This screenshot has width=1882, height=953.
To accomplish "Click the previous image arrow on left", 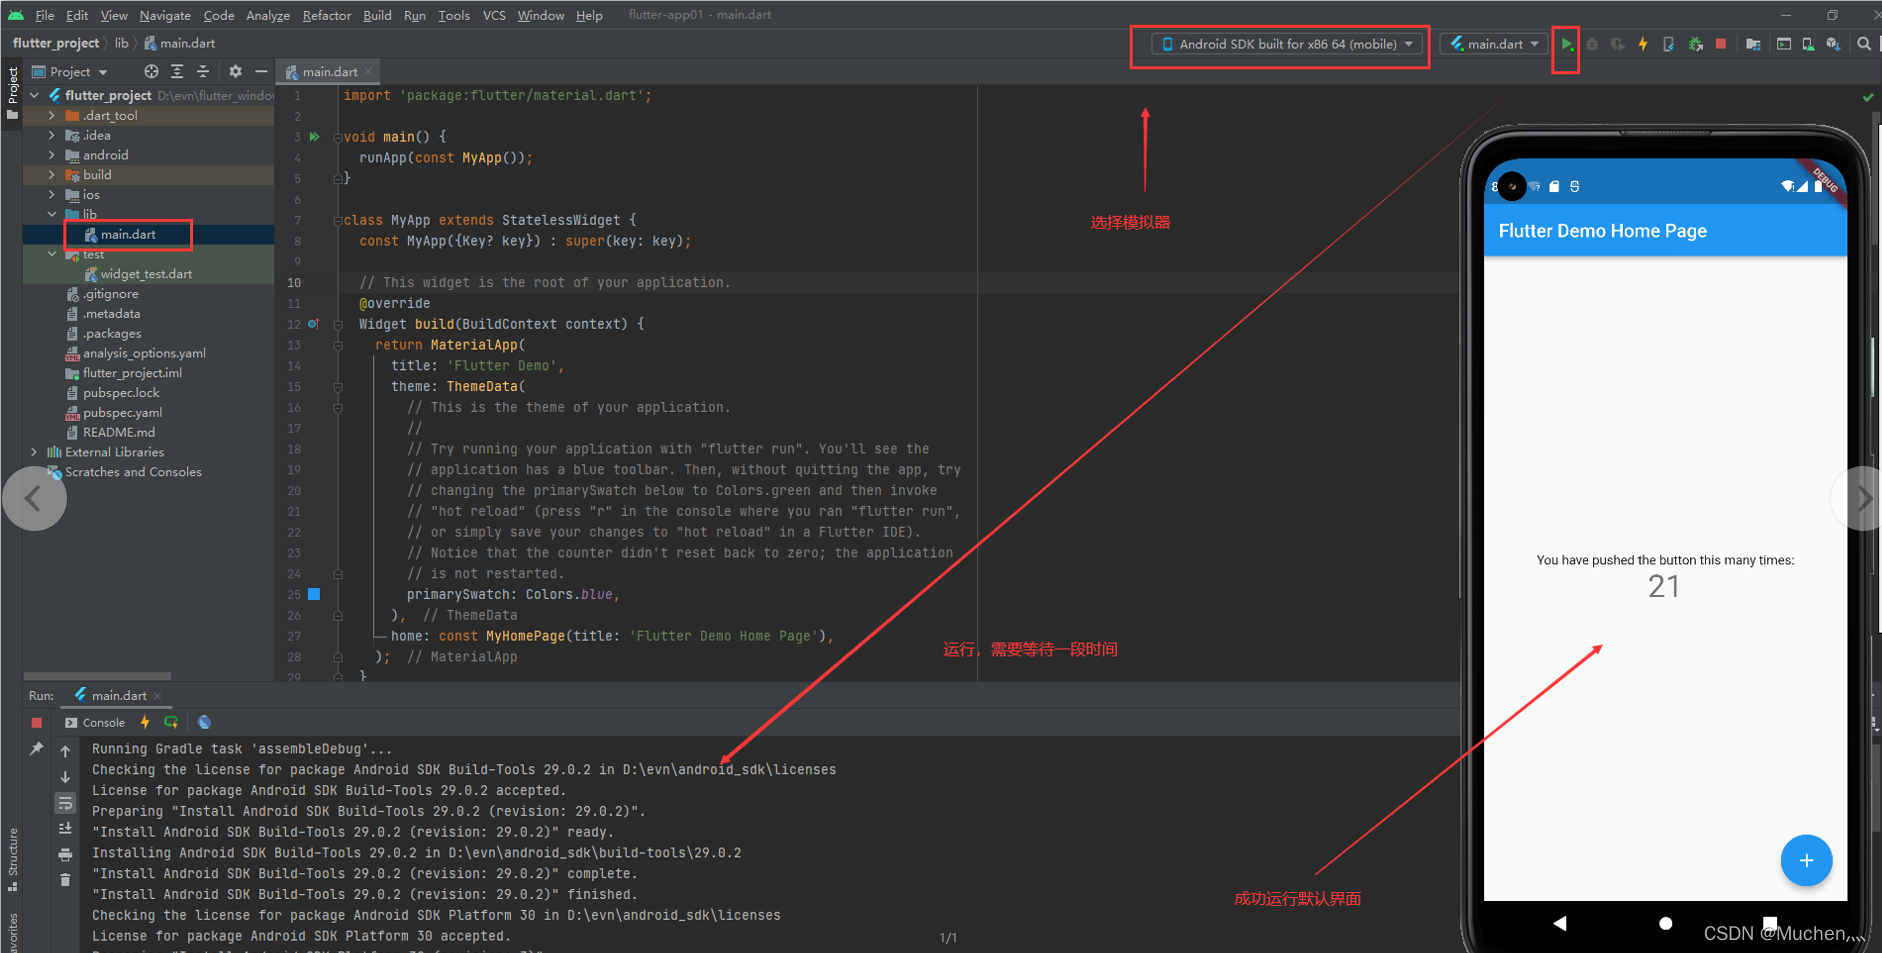I will click(34, 498).
